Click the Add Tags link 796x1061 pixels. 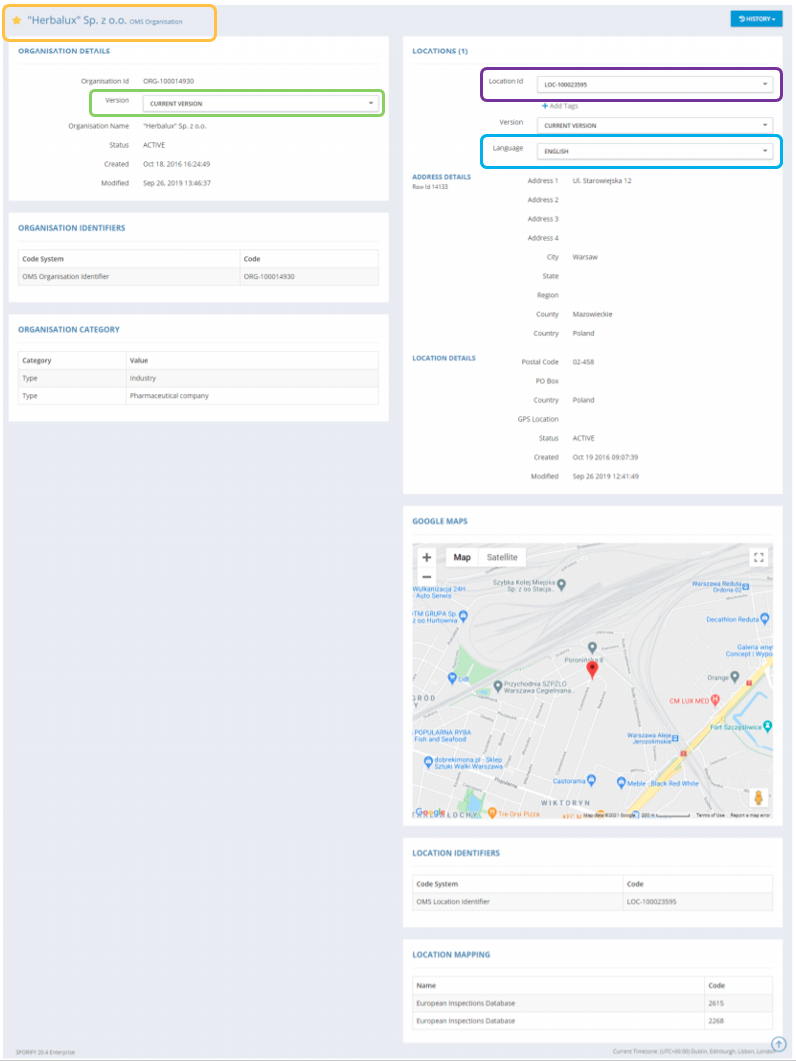(x=560, y=106)
